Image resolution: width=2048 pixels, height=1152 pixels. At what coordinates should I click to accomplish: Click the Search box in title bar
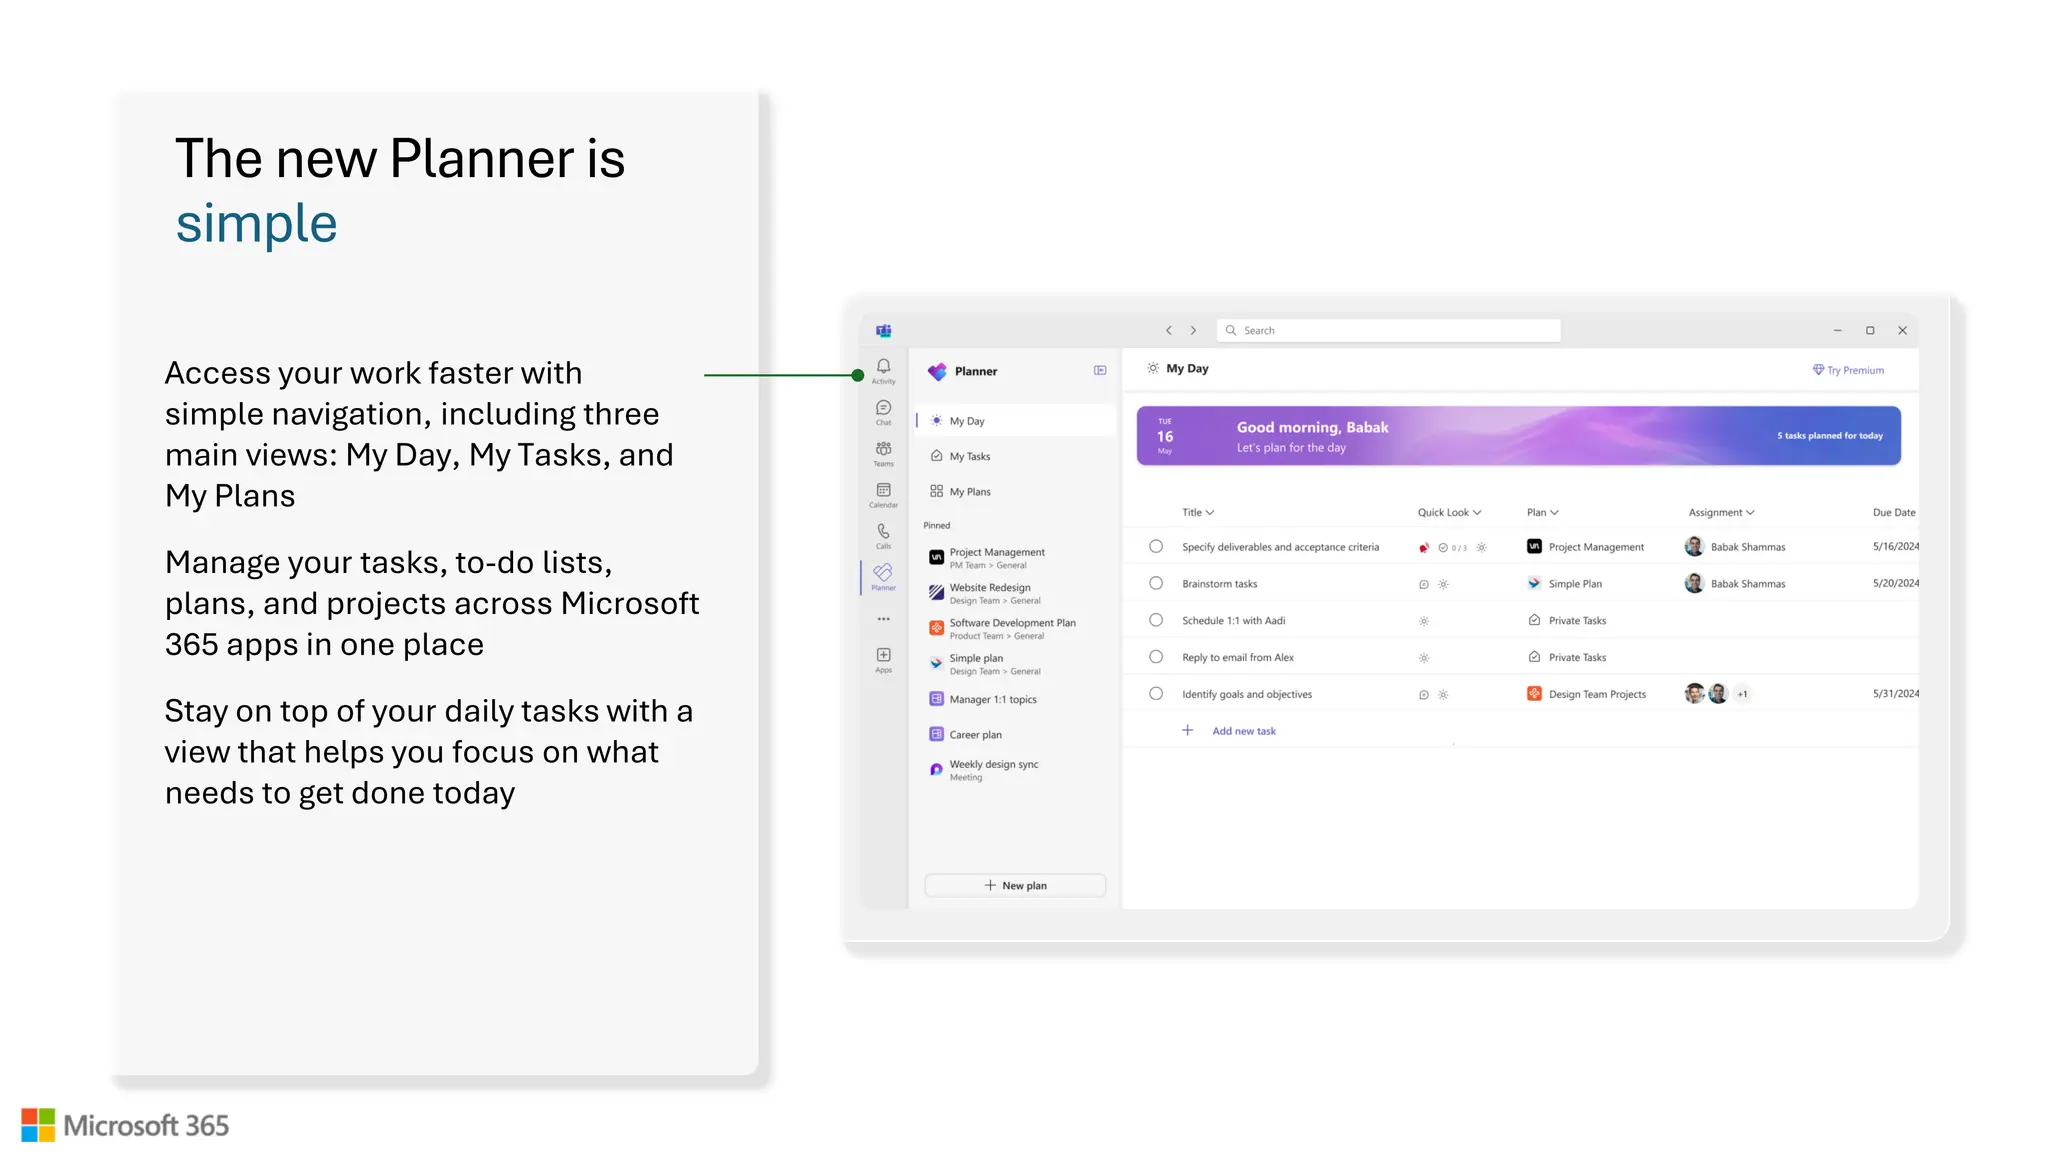point(1388,330)
